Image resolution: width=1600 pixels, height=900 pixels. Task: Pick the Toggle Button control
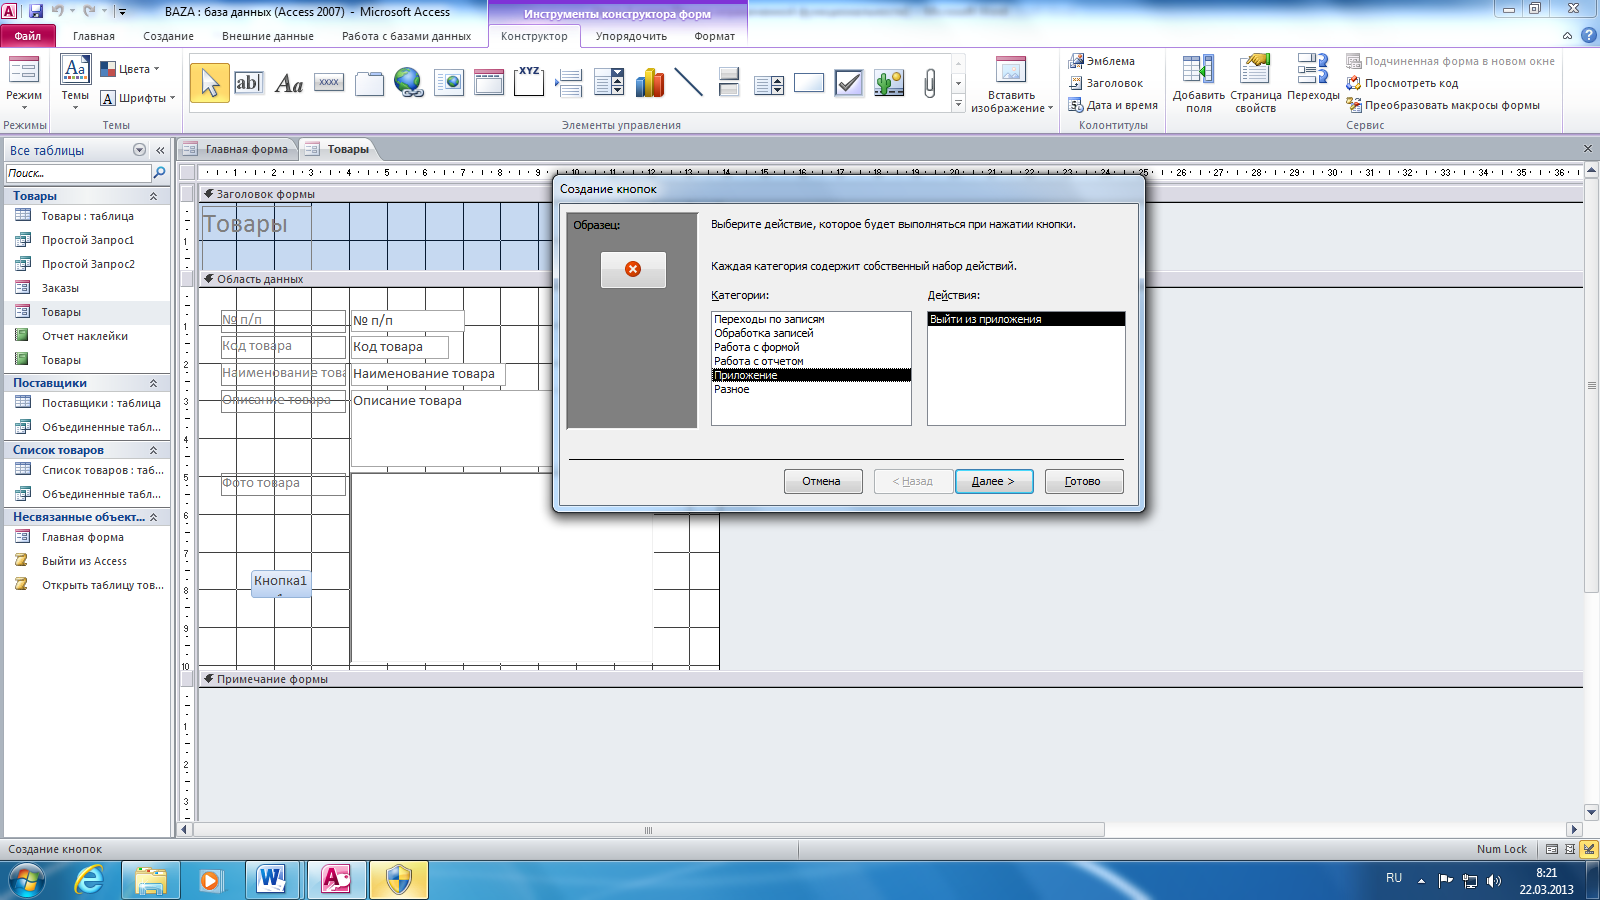(x=729, y=83)
